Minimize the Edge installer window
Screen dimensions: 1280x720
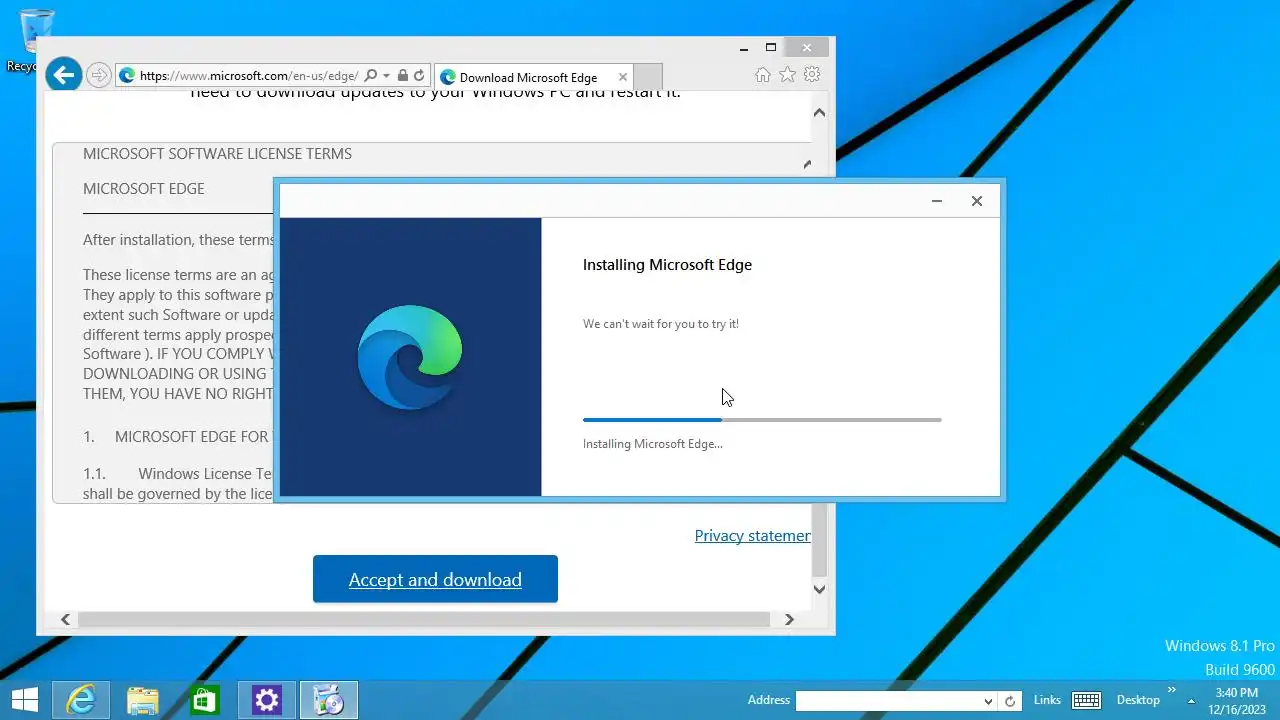point(937,201)
